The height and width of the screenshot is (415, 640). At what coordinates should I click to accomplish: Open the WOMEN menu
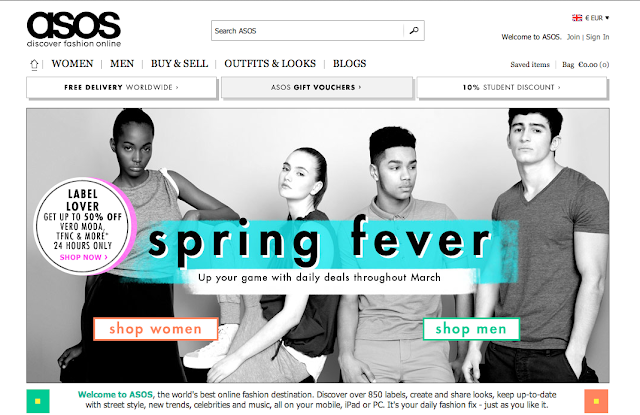72,64
